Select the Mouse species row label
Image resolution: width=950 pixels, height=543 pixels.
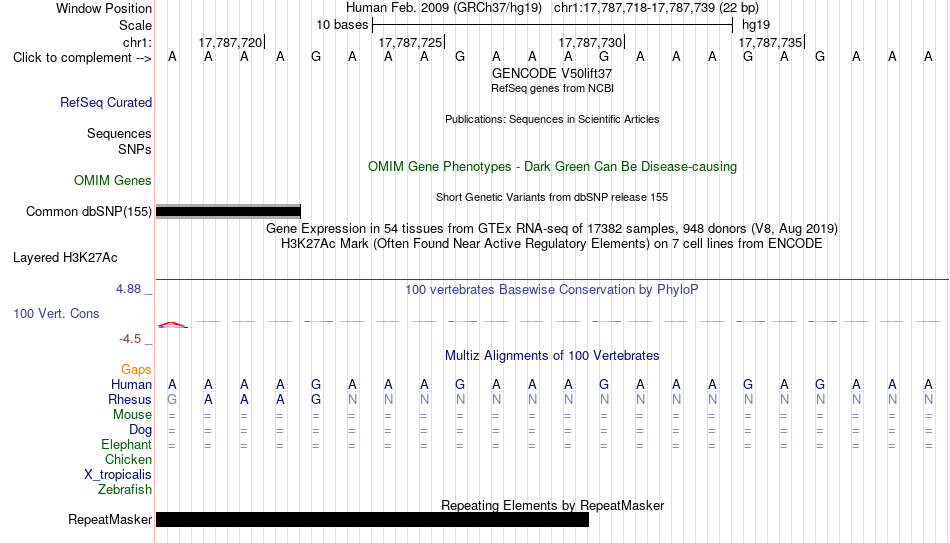[132, 415]
